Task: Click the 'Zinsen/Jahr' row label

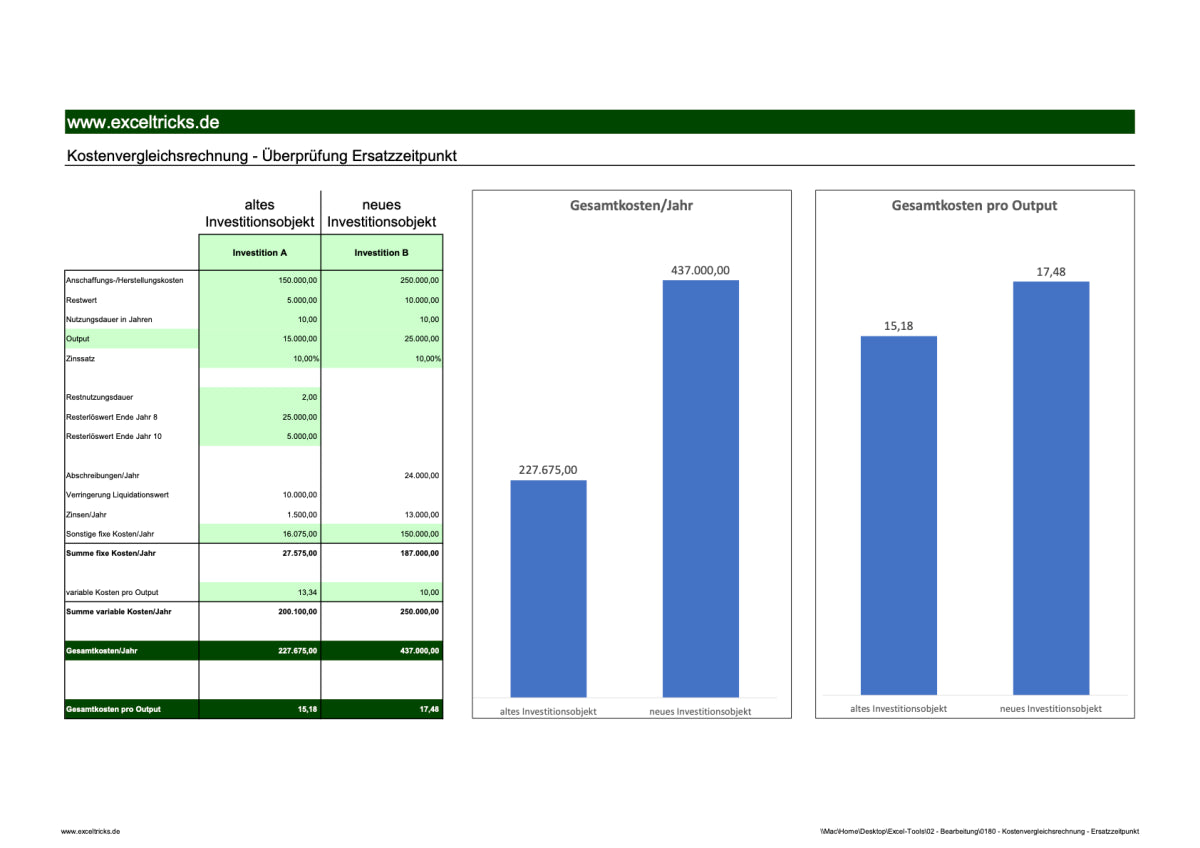Action: coord(87,514)
